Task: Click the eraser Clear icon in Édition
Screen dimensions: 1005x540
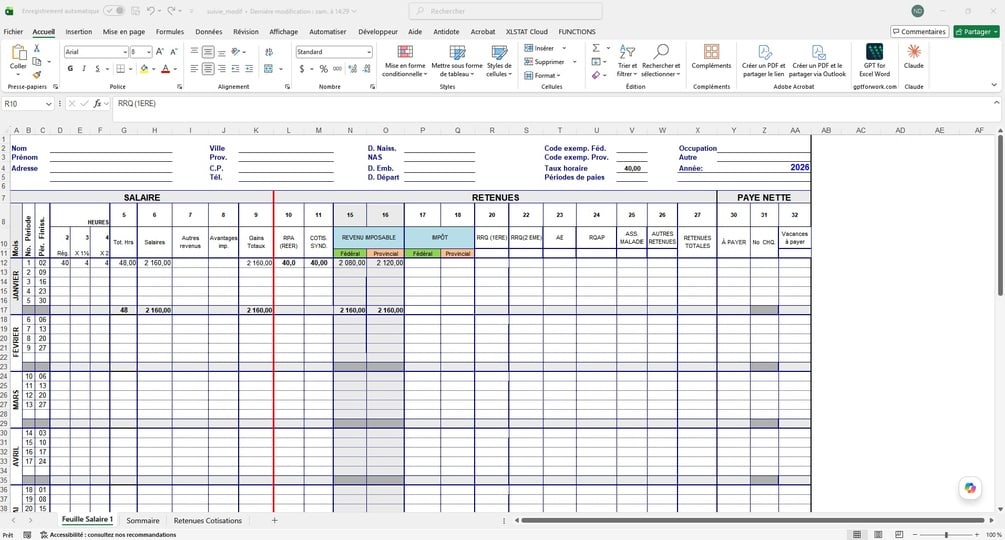Action: click(596, 75)
